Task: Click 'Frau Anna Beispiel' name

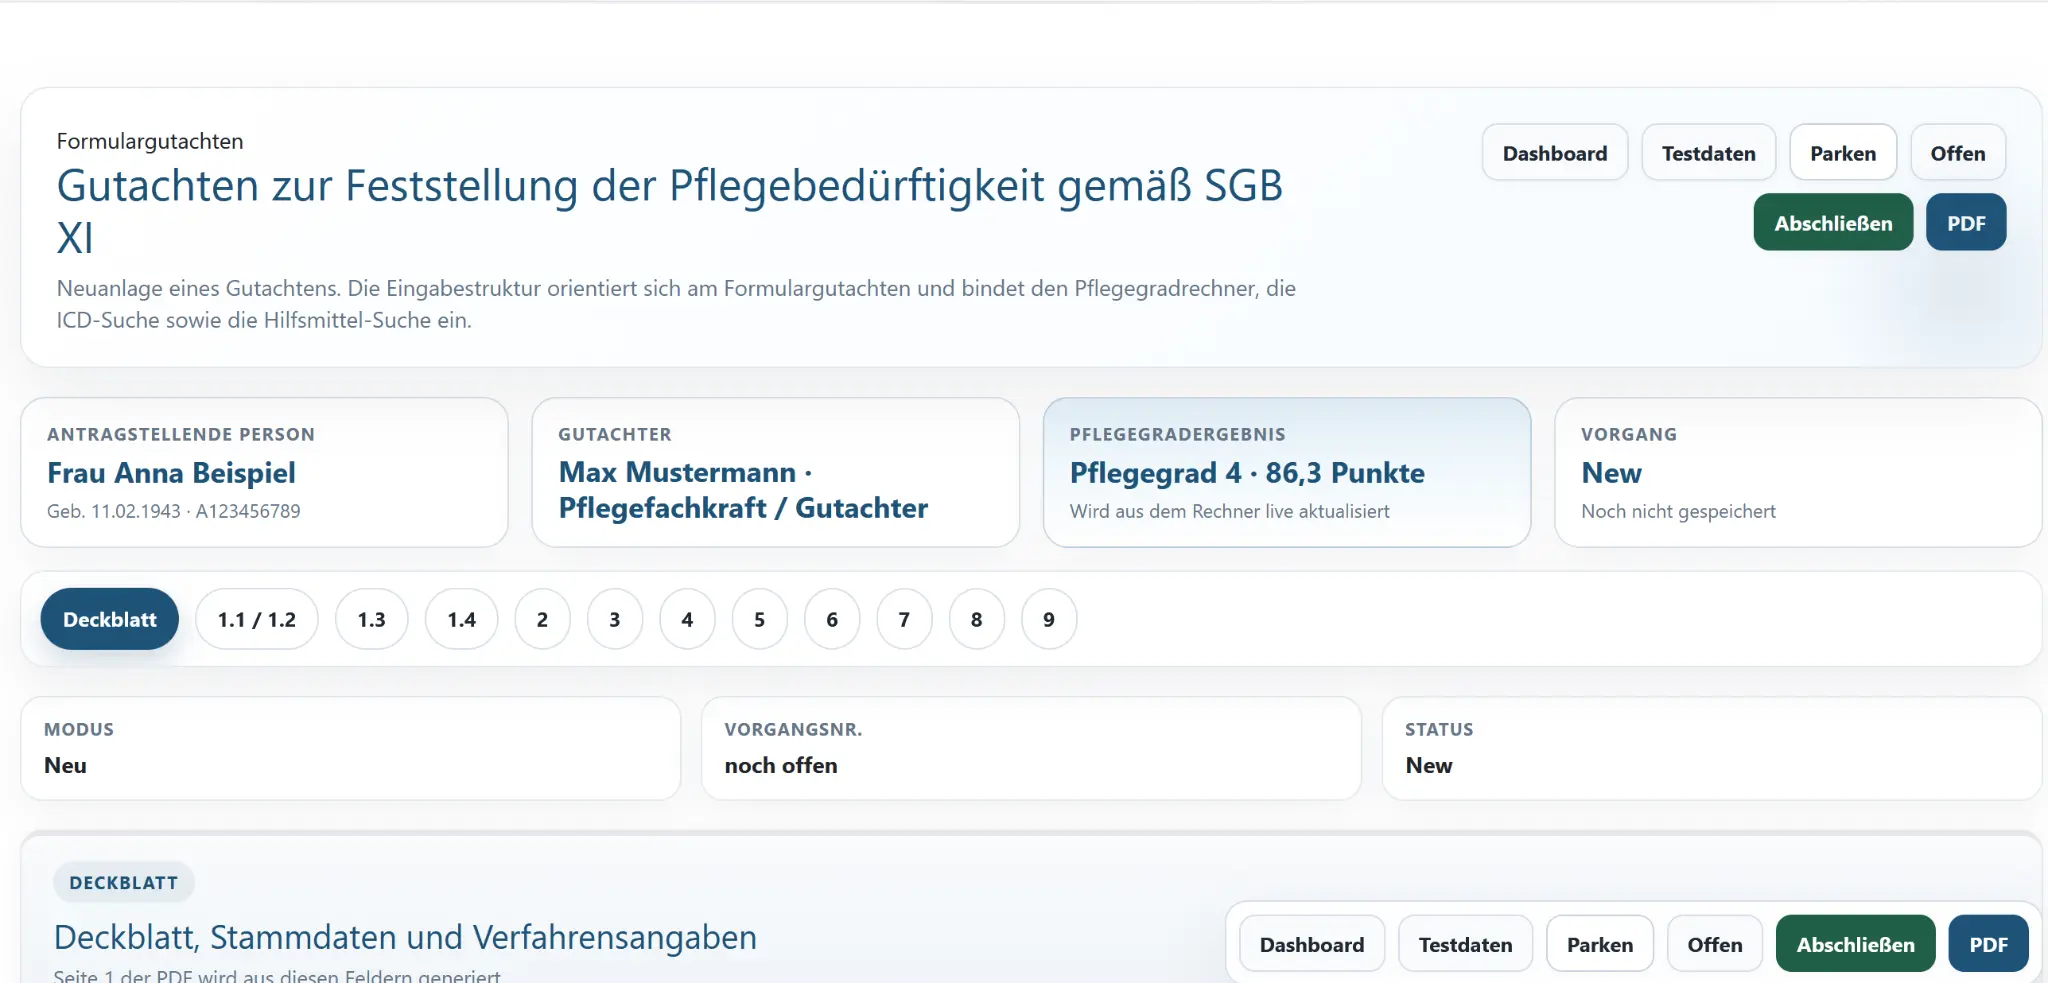Action: [171, 473]
